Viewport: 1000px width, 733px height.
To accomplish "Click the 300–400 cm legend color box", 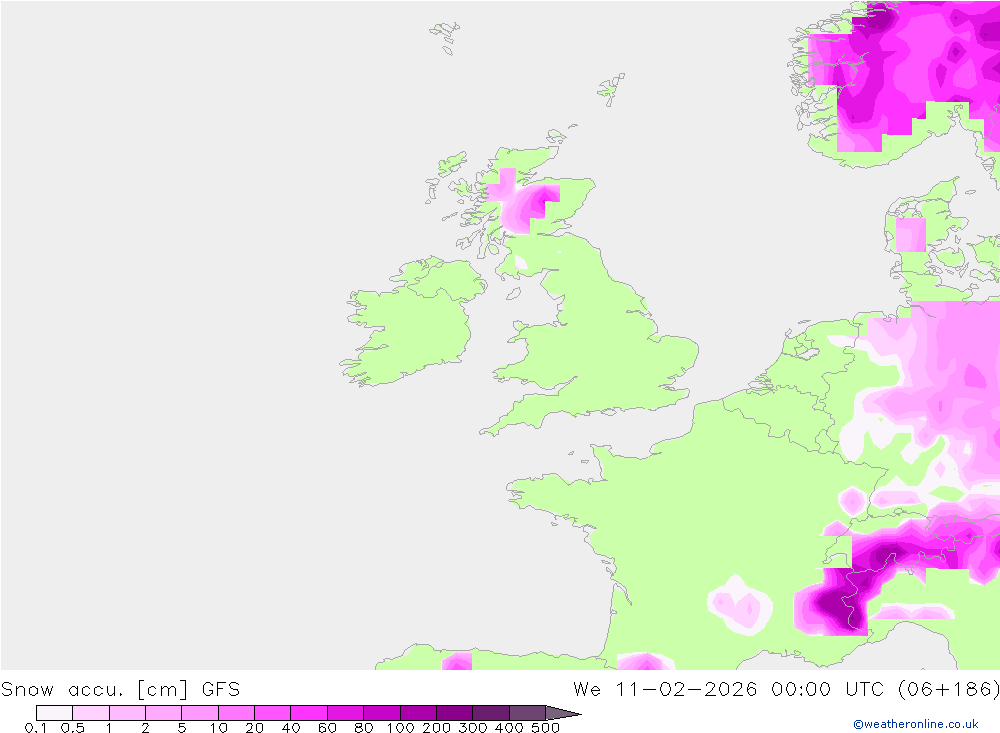I will click(x=490, y=713).
